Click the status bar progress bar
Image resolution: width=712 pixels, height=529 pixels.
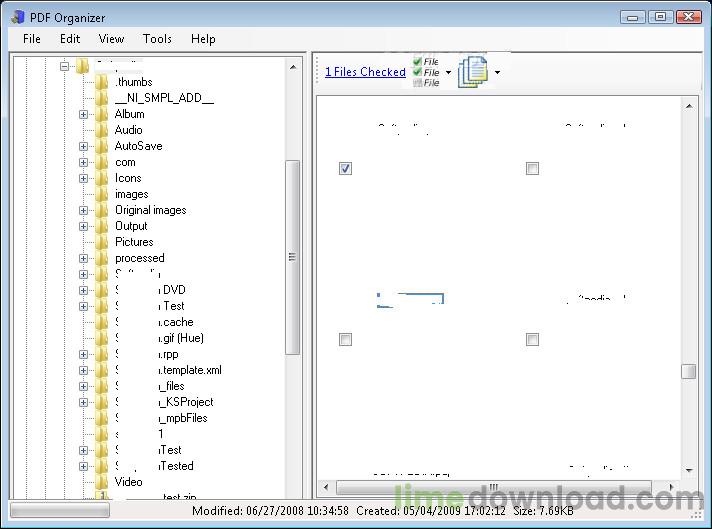[60, 511]
